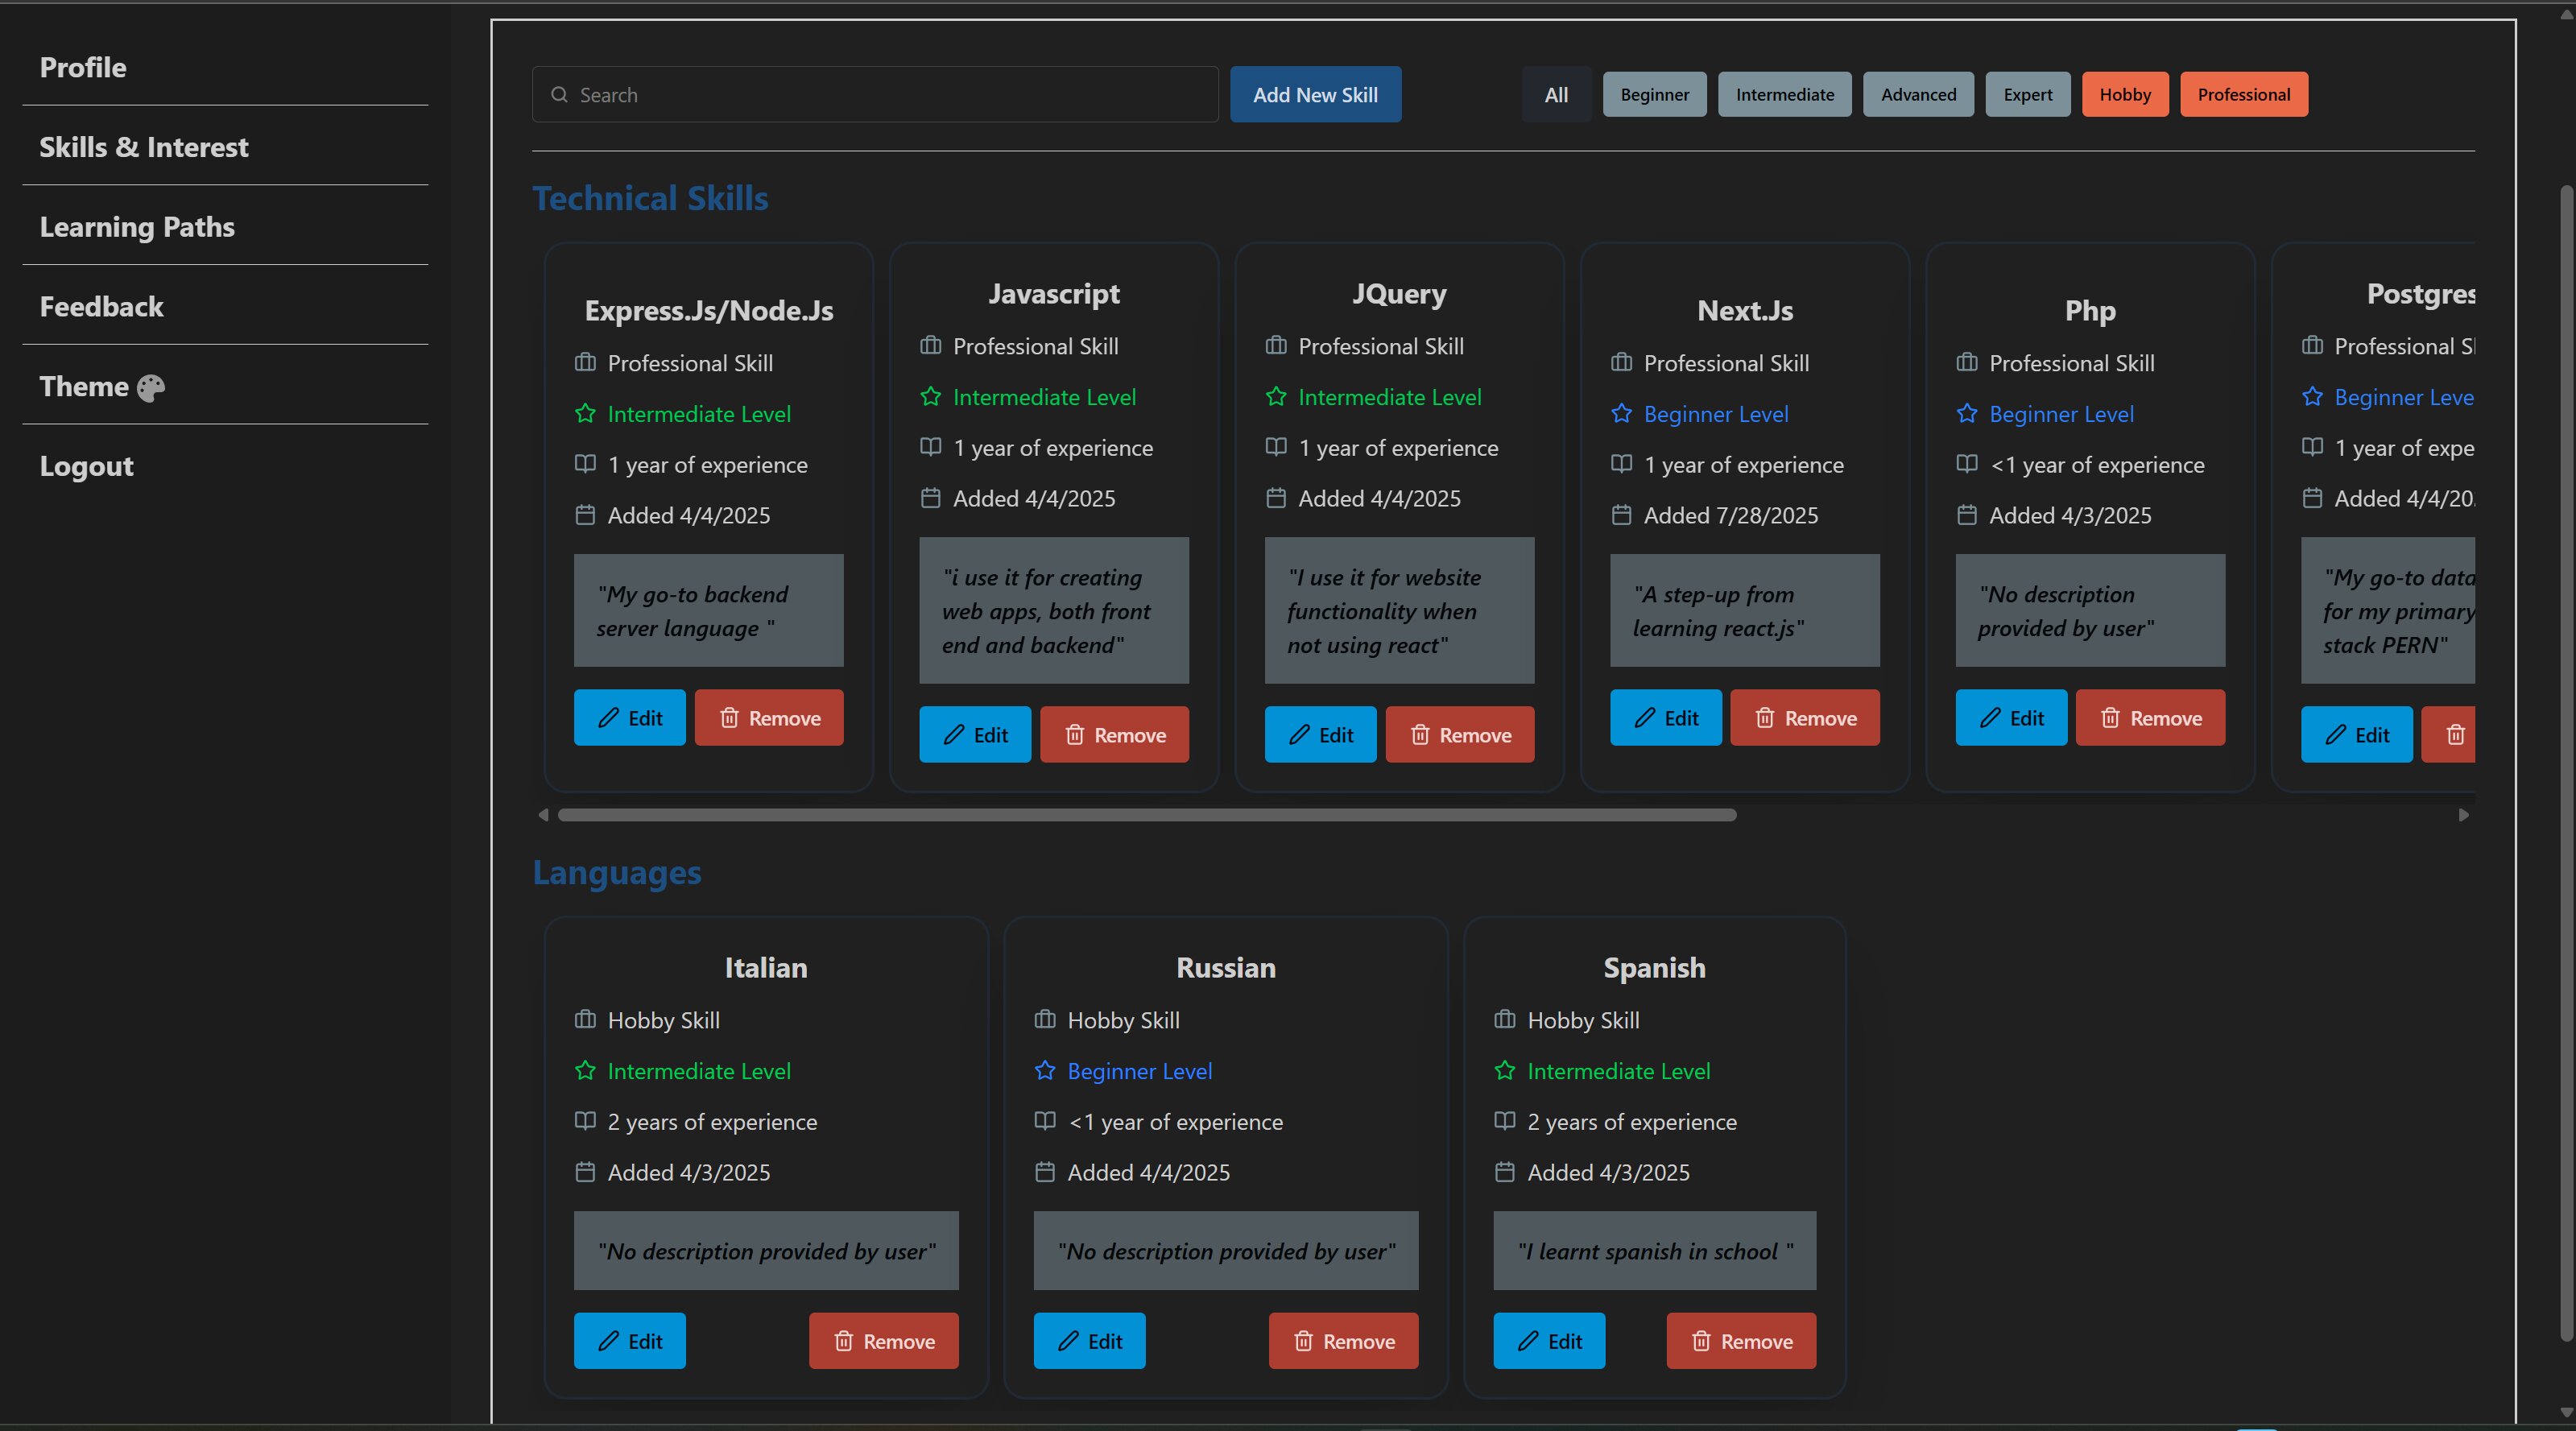
Task: Click the pencil icon on Javascript Edit button
Action: point(954,735)
